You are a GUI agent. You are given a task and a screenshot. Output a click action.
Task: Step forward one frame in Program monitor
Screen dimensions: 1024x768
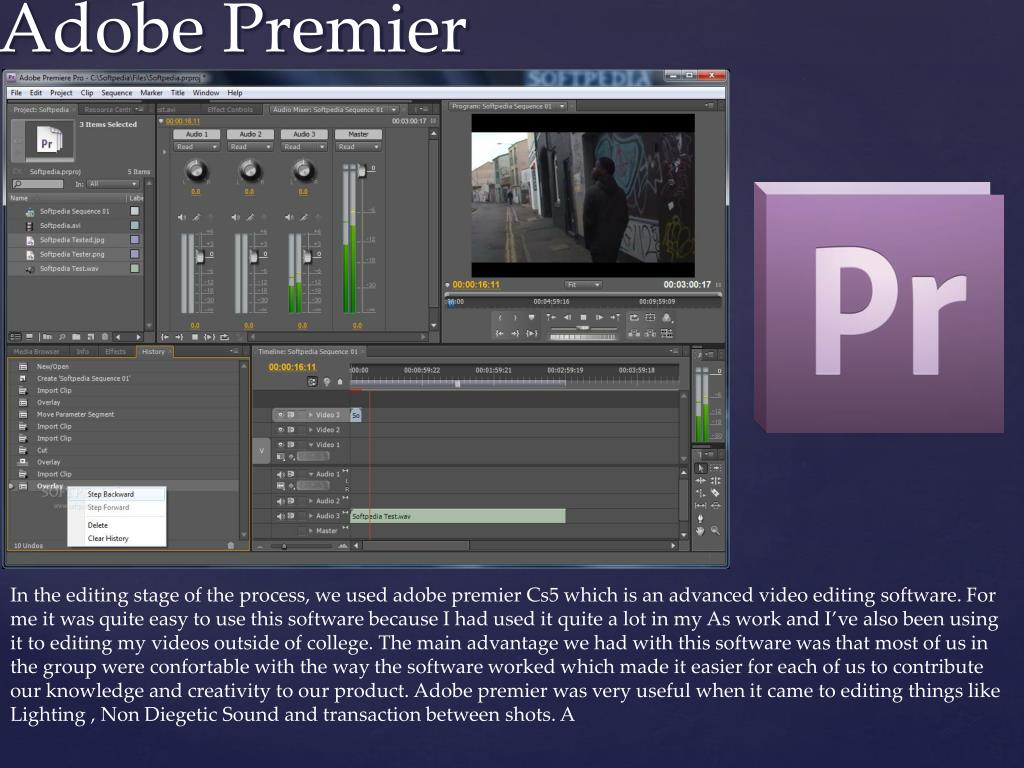[600, 317]
